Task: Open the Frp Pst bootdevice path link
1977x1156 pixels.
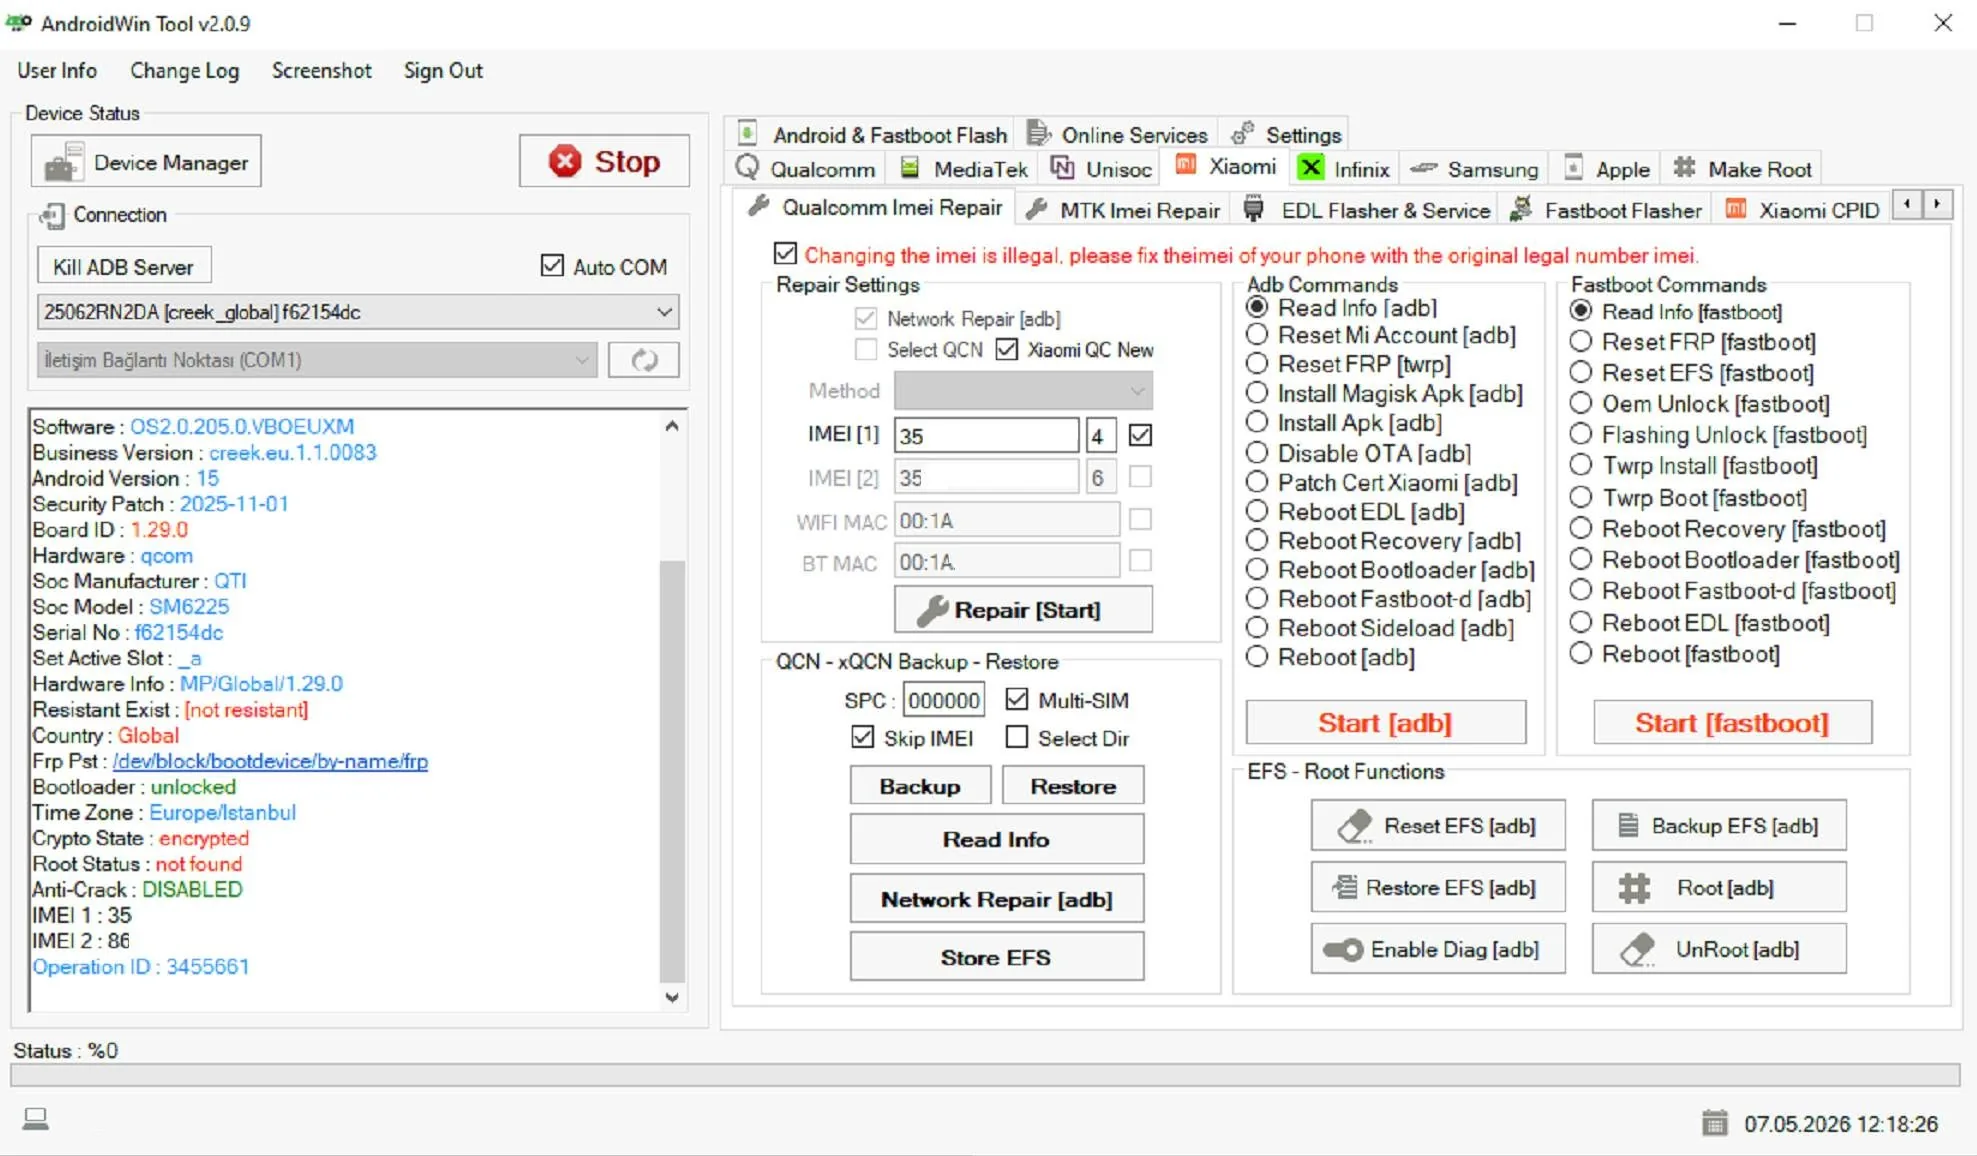Action: pyautogui.click(x=270, y=761)
